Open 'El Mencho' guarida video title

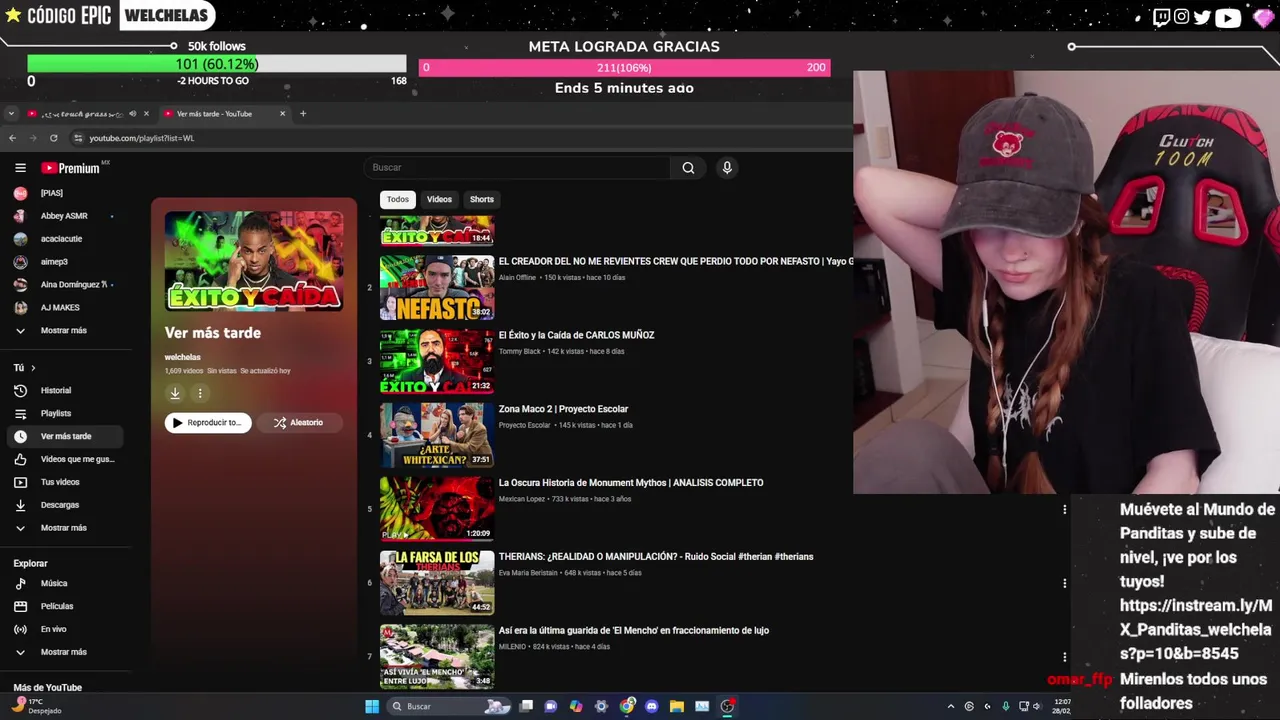coord(634,631)
